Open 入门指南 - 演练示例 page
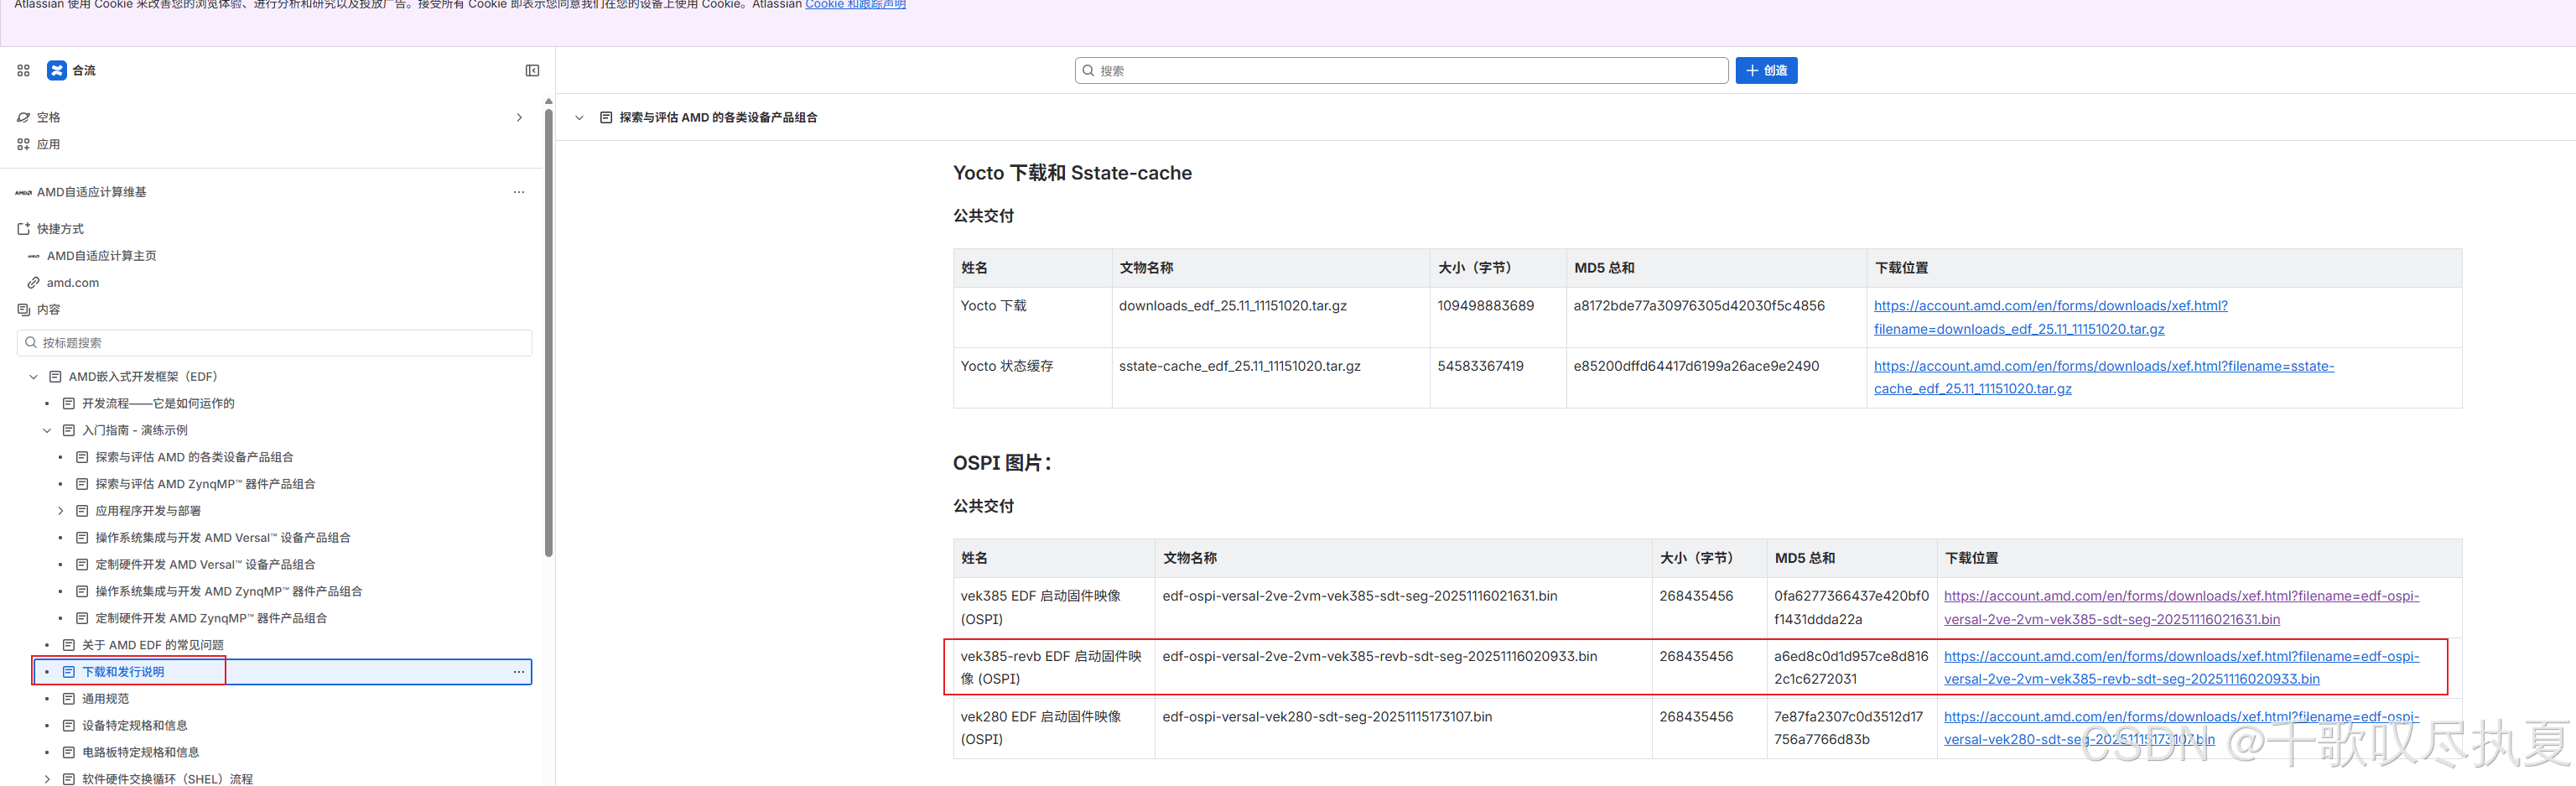Screen dimensions: 2576x786 point(135,431)
